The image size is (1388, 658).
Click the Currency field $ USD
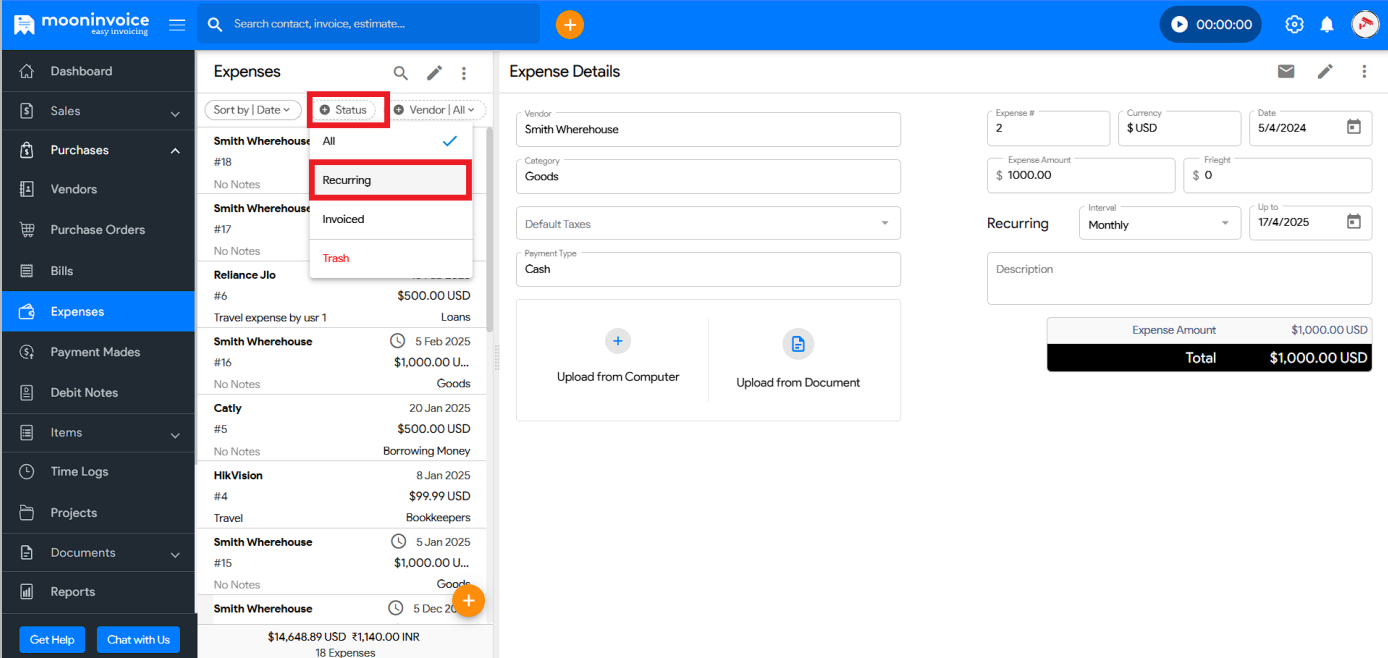click(x=1179, y=128)
